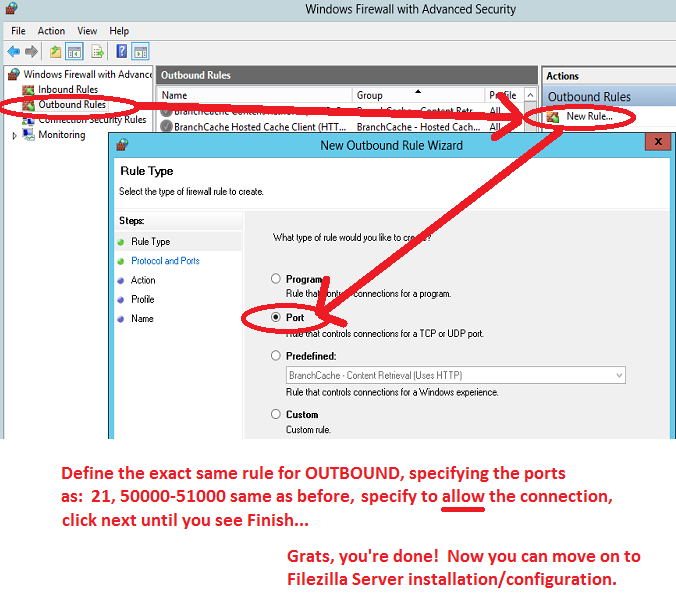Select the BranchCache Hosted Cache Client rule row
Screen dimensions: 676x601
340,127
